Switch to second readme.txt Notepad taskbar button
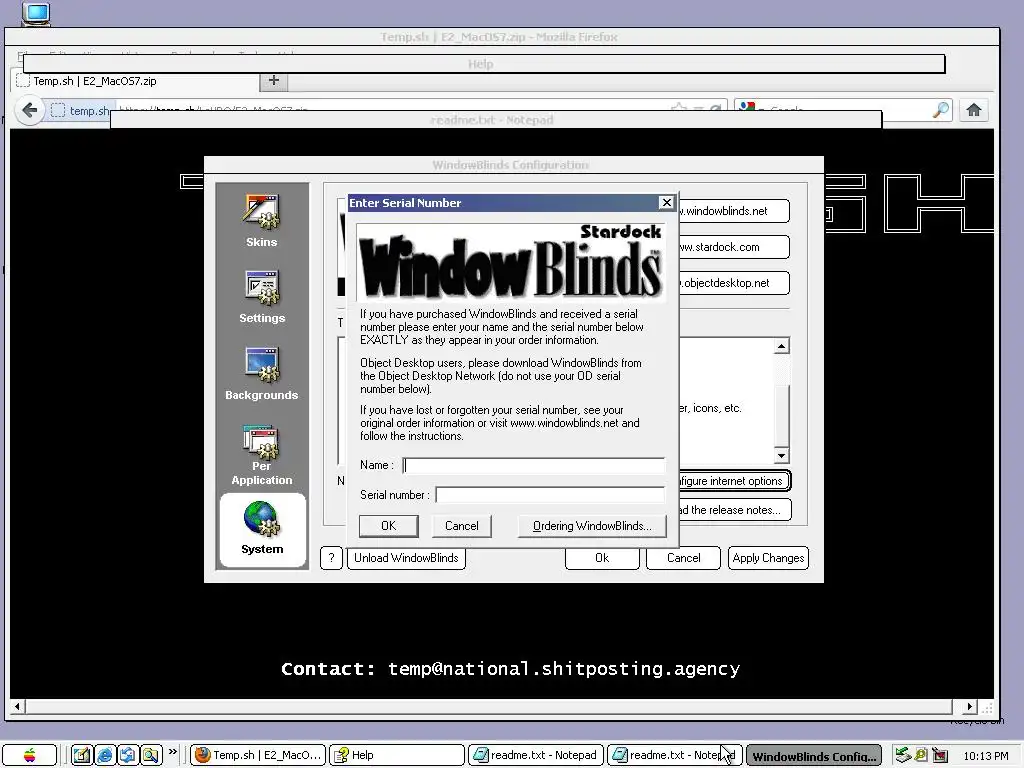The height and width of the screenshot is (768, 1024). [x=675, y=755]
